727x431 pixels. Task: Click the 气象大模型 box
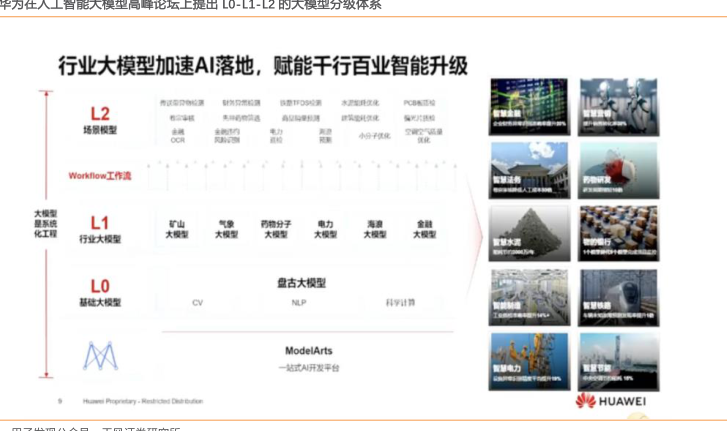(x=226, y=229)
